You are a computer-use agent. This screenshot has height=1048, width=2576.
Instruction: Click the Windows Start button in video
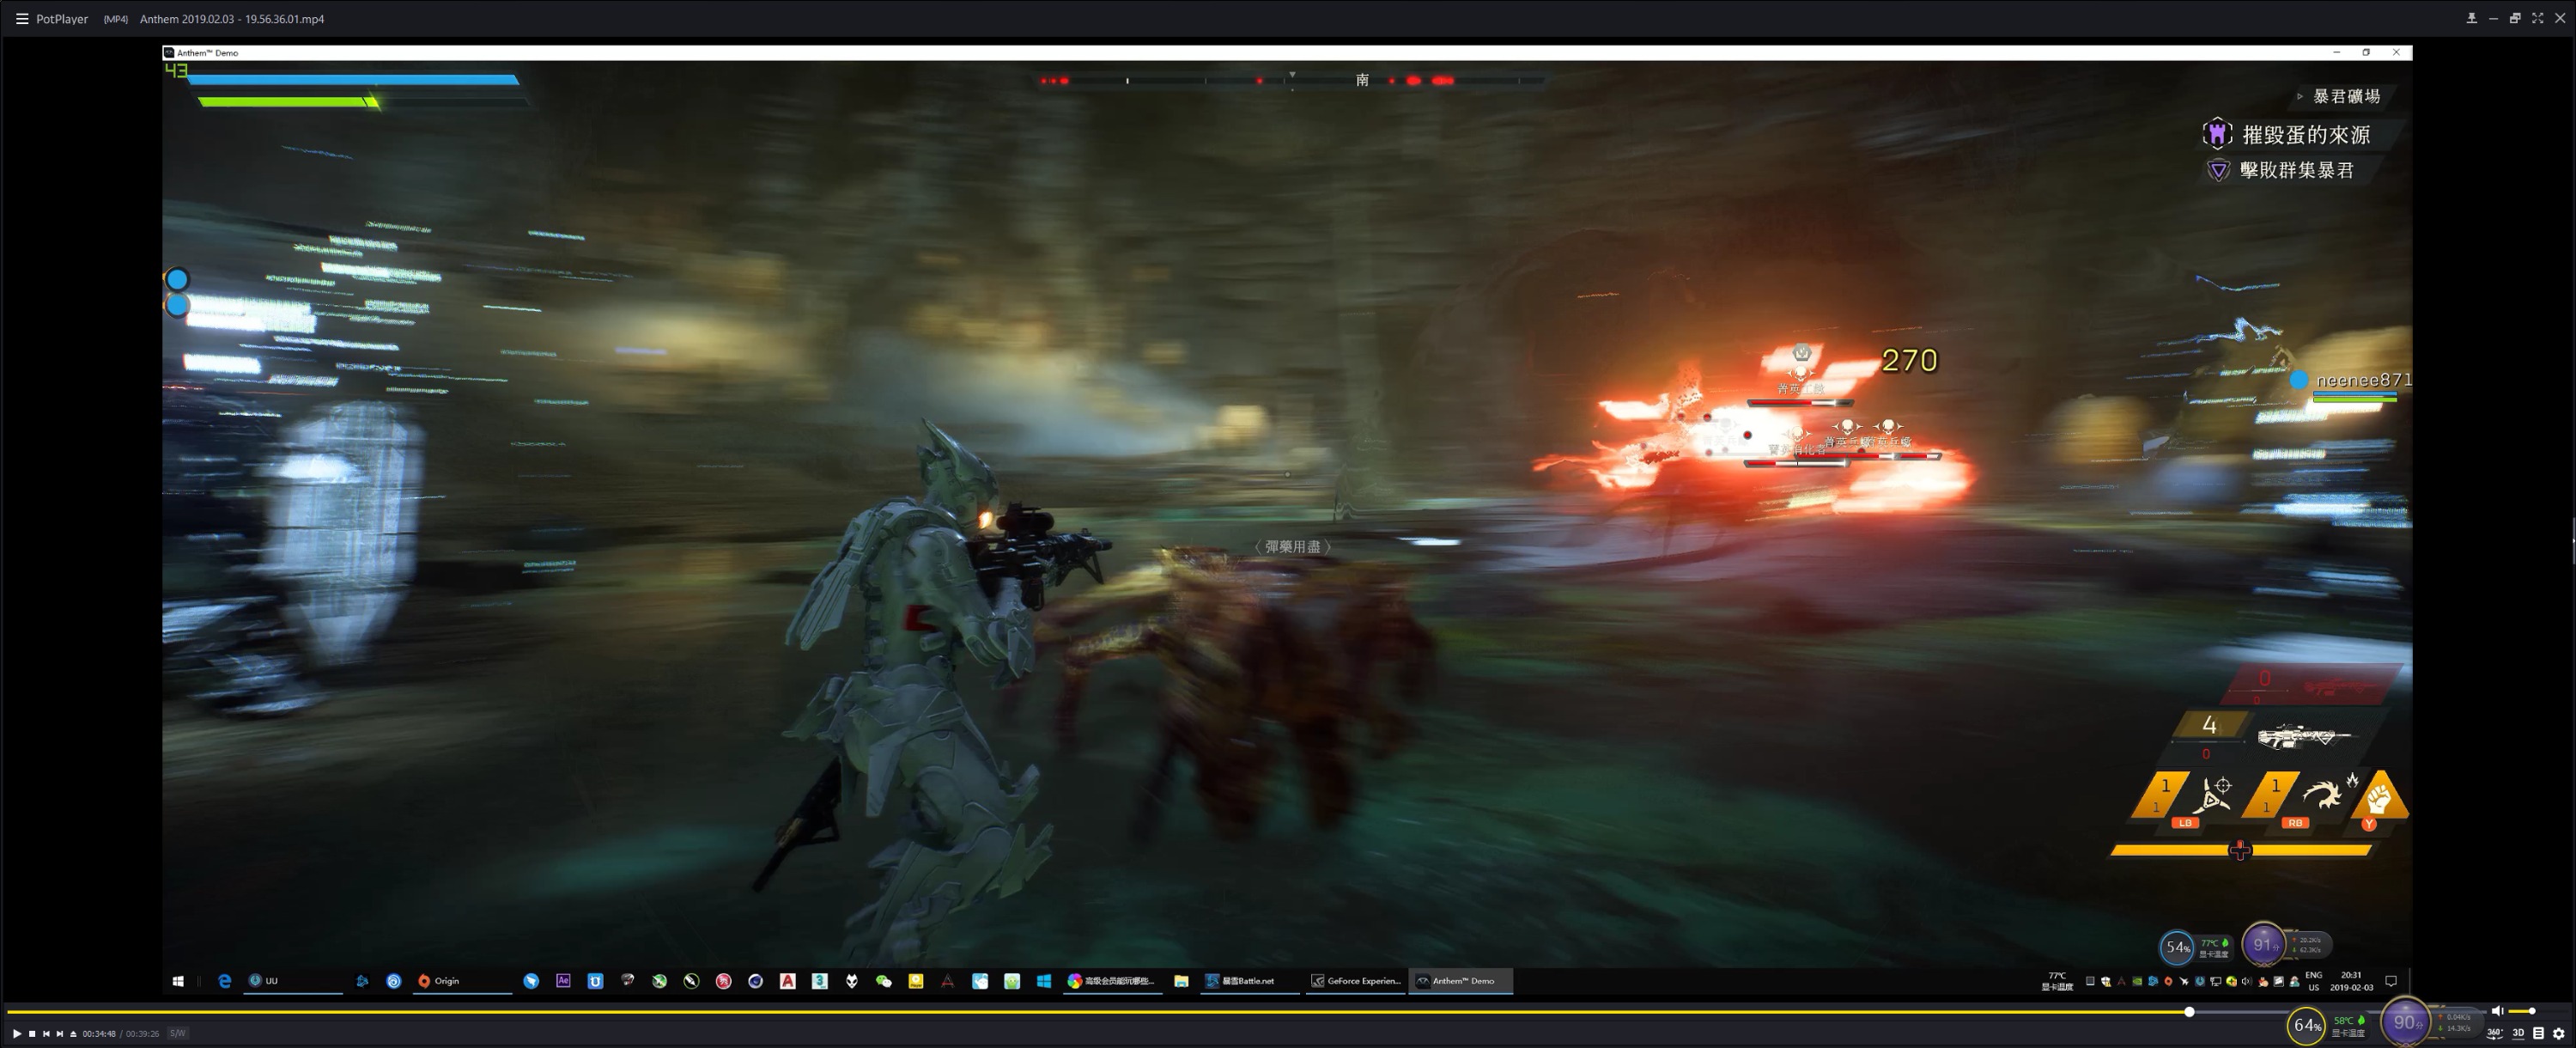tap(178, 981)
